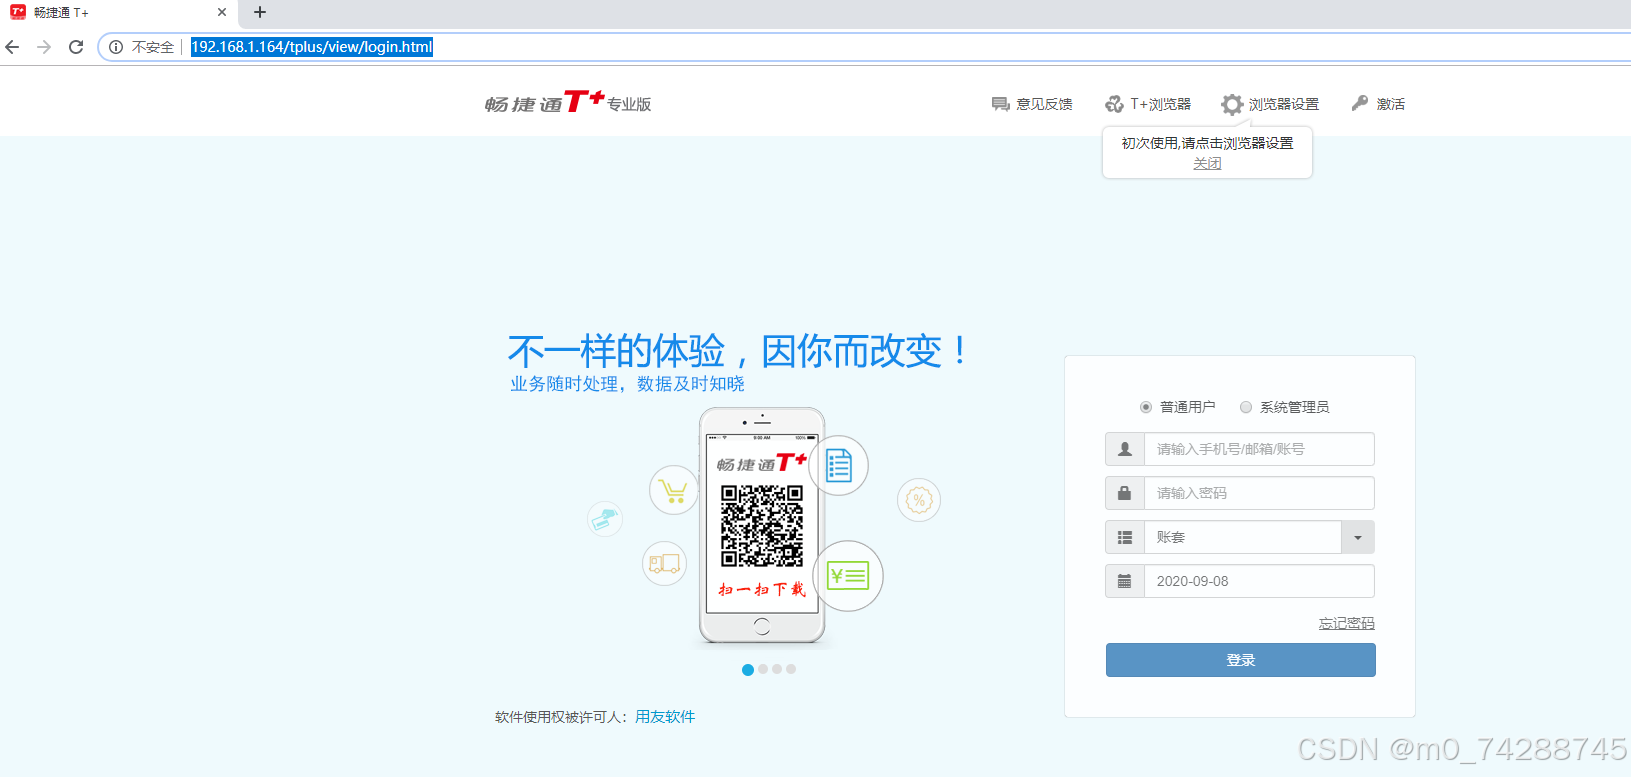The image size is (1631, 777).
Task: Click the calendar icon by date
Action: (1125, 581)
